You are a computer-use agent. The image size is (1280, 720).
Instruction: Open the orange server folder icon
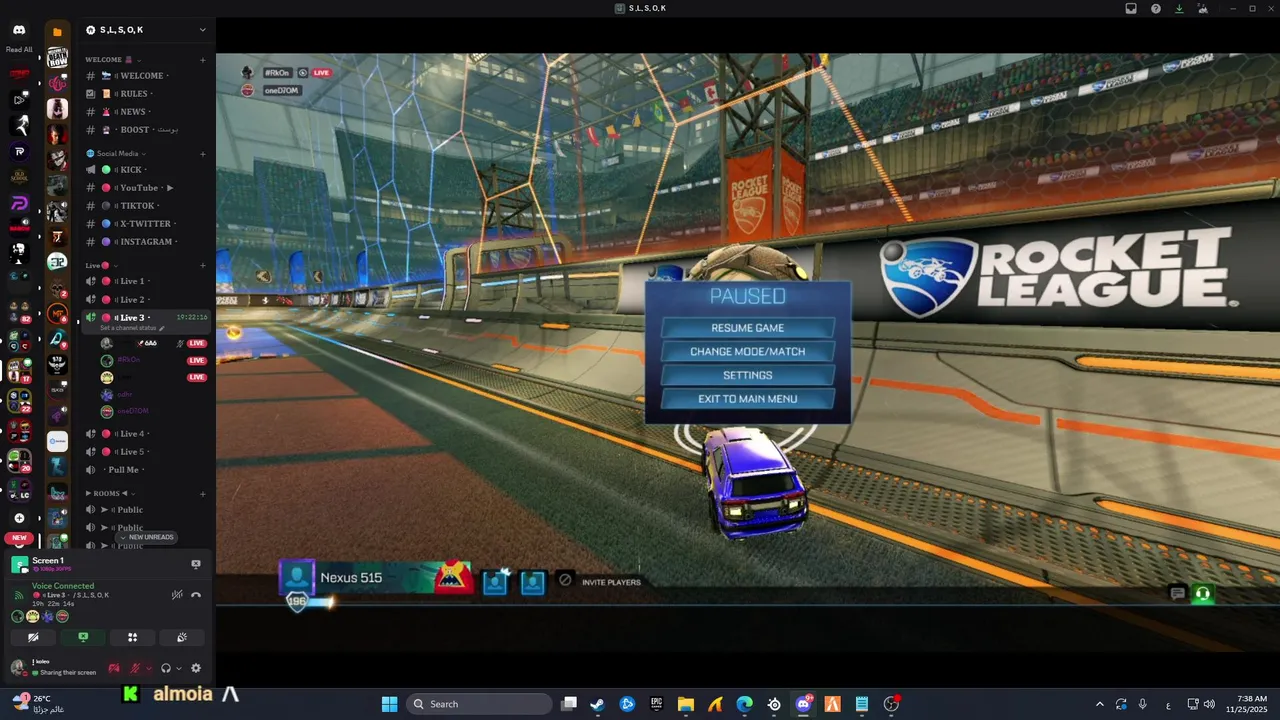click(57, 32)
